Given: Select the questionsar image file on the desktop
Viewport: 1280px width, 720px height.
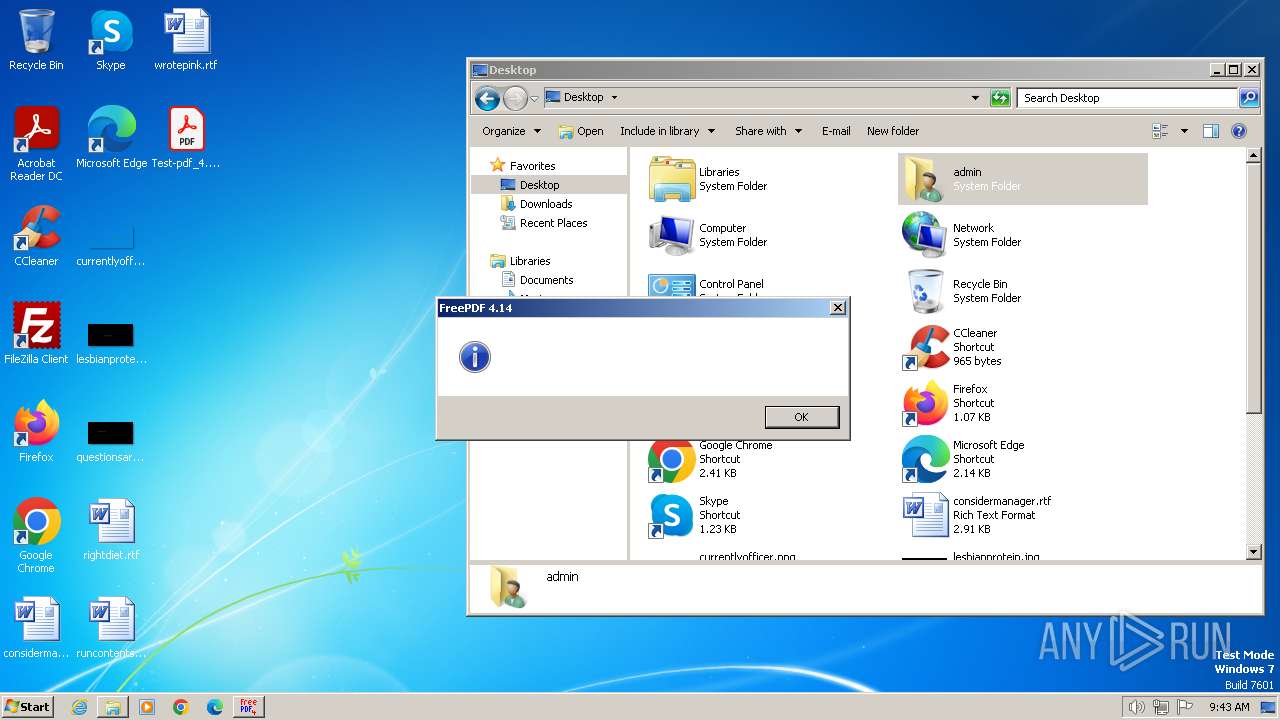Looking at the screenshot, I should 111,440.
